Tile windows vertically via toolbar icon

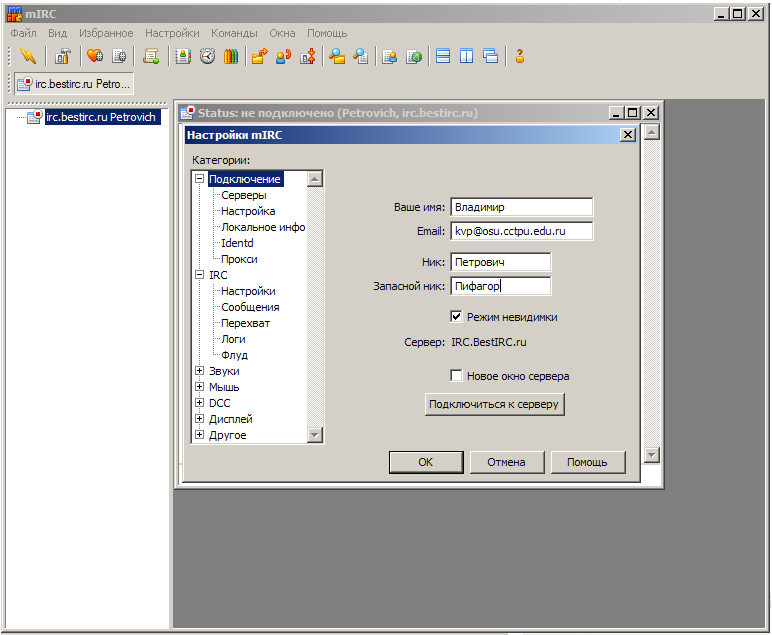[466, 56]
